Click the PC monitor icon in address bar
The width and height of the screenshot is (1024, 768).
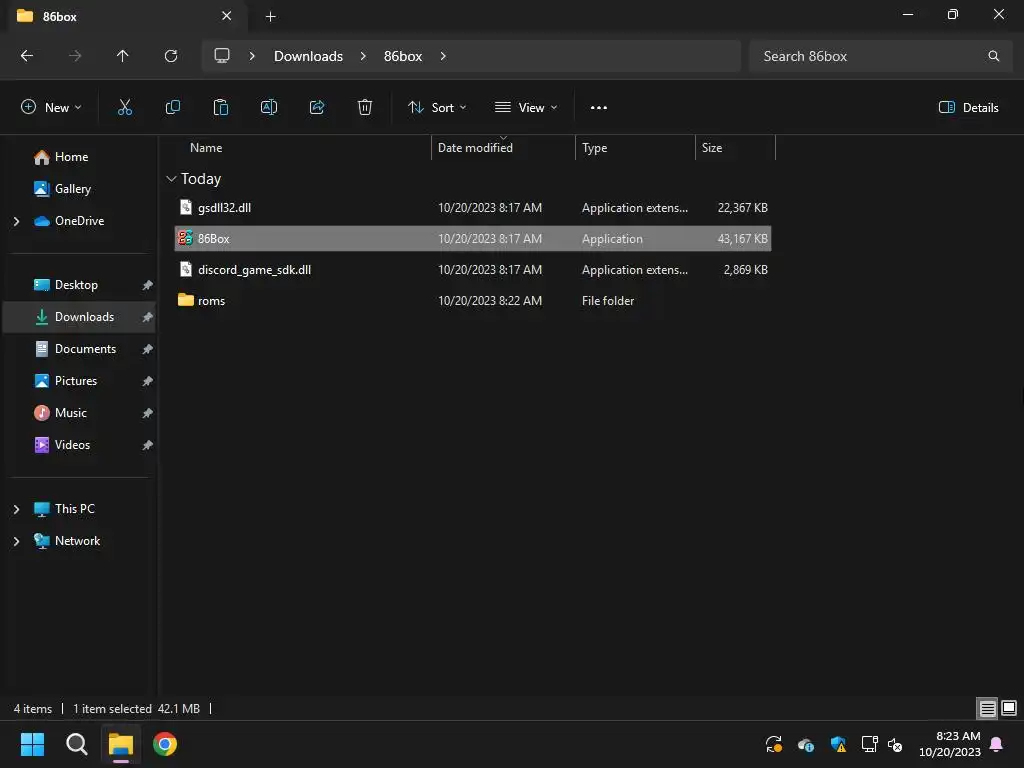(222, 56)
